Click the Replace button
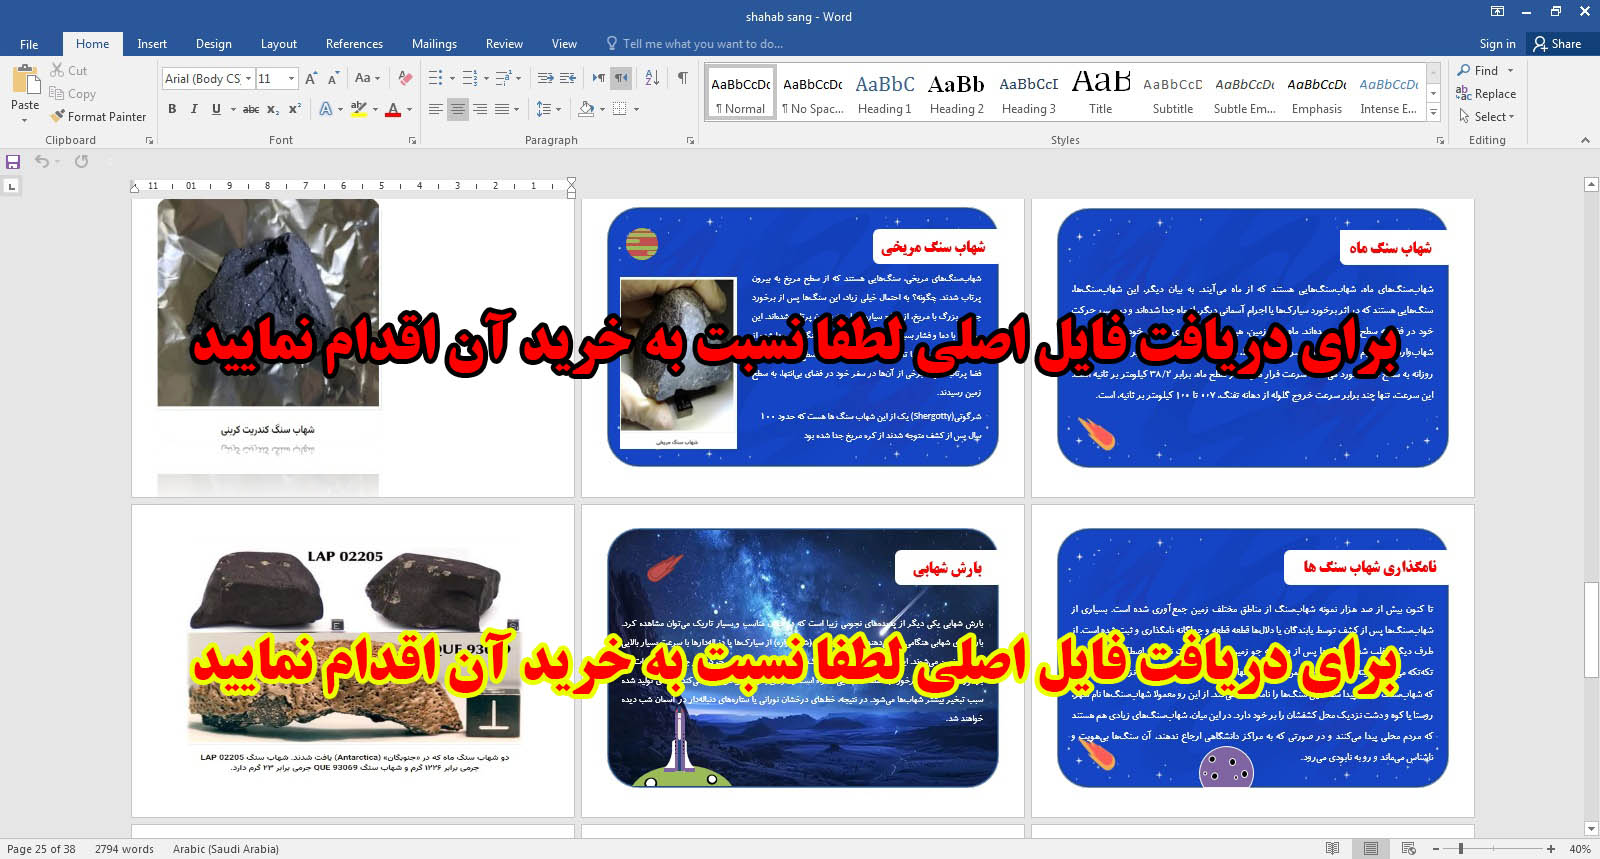1600x859 pixels. point(1487,94)
